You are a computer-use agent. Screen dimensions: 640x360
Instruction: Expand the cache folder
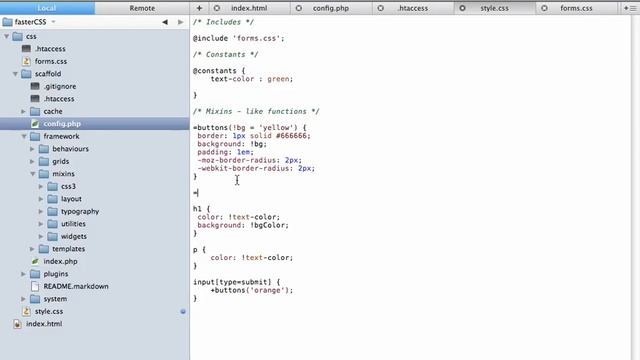[24, 111]
